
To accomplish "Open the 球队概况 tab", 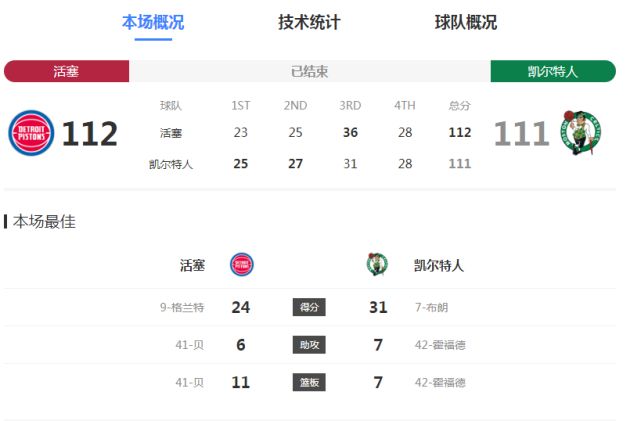I will coord(466,22).
